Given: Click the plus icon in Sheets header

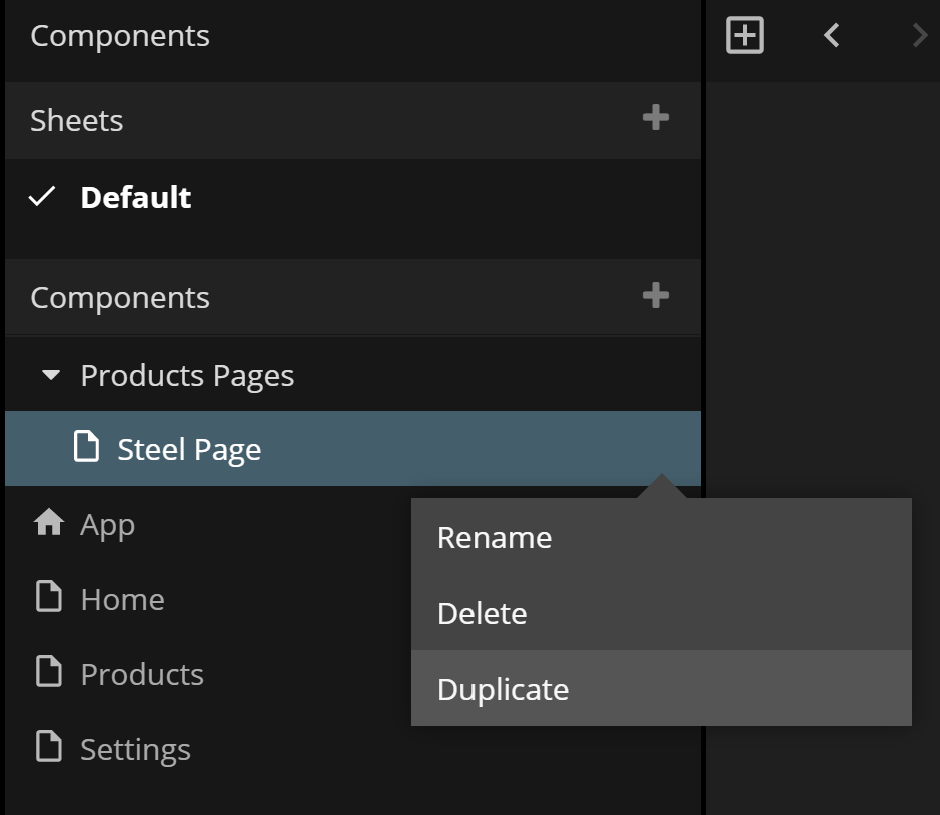Looking at the screenshot, I should coord(655,118).
